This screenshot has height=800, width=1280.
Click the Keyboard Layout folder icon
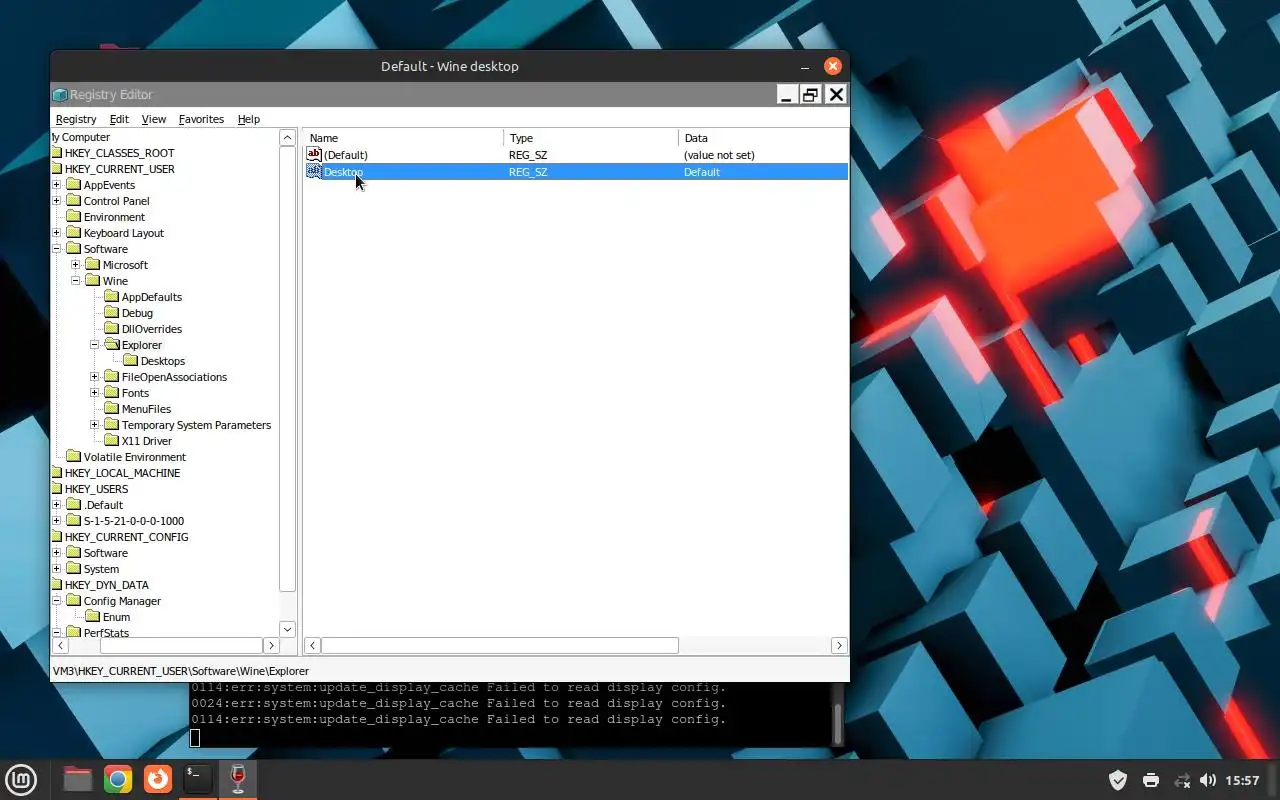(x=73, y=233)
